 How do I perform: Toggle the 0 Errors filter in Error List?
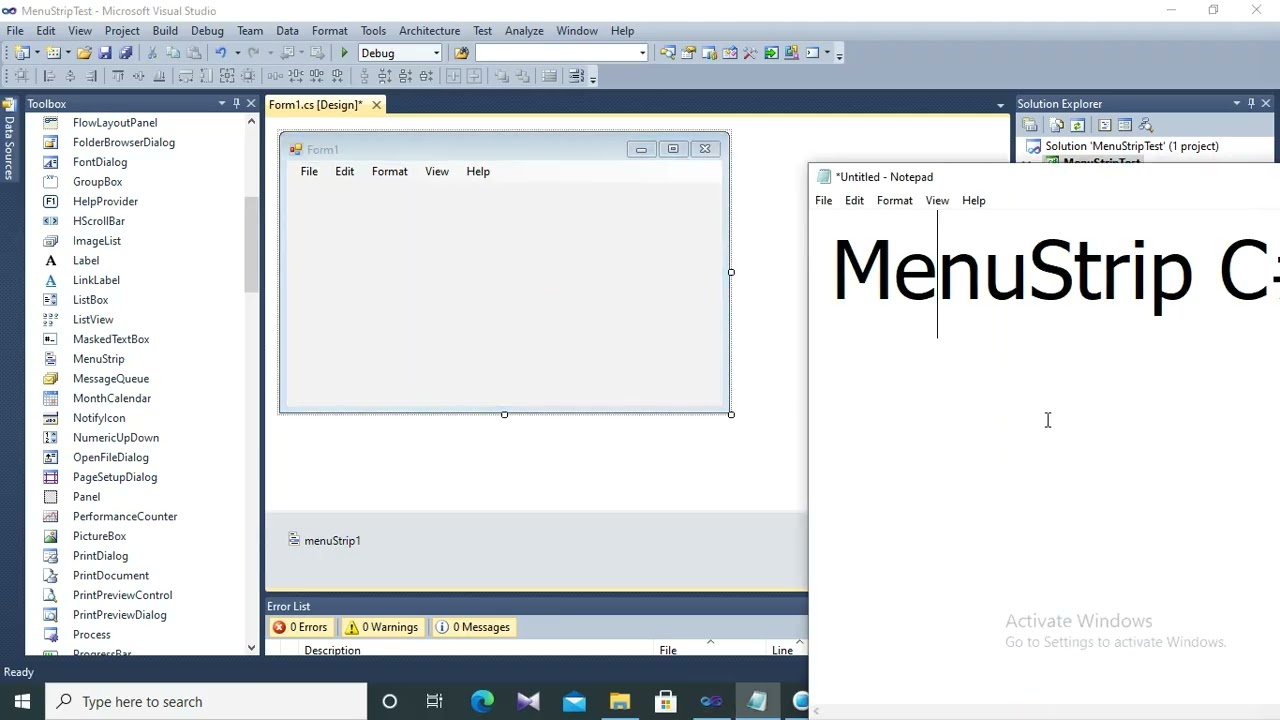point(300,627)
